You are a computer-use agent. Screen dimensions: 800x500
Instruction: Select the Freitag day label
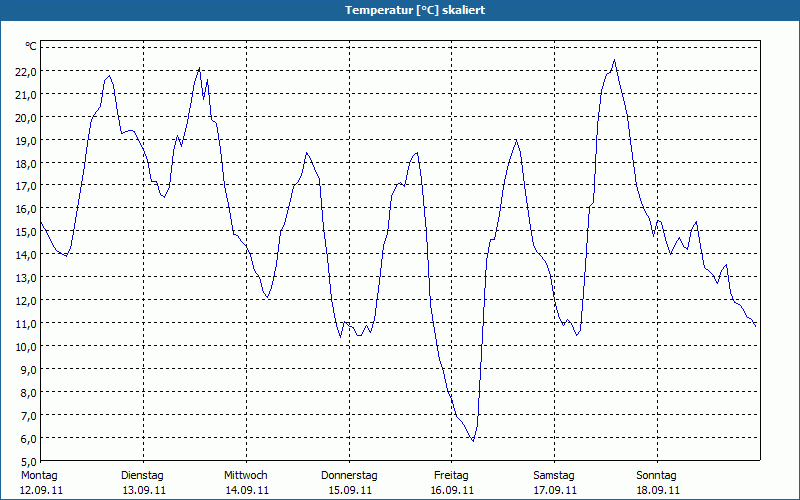click(x=452, y=475)
